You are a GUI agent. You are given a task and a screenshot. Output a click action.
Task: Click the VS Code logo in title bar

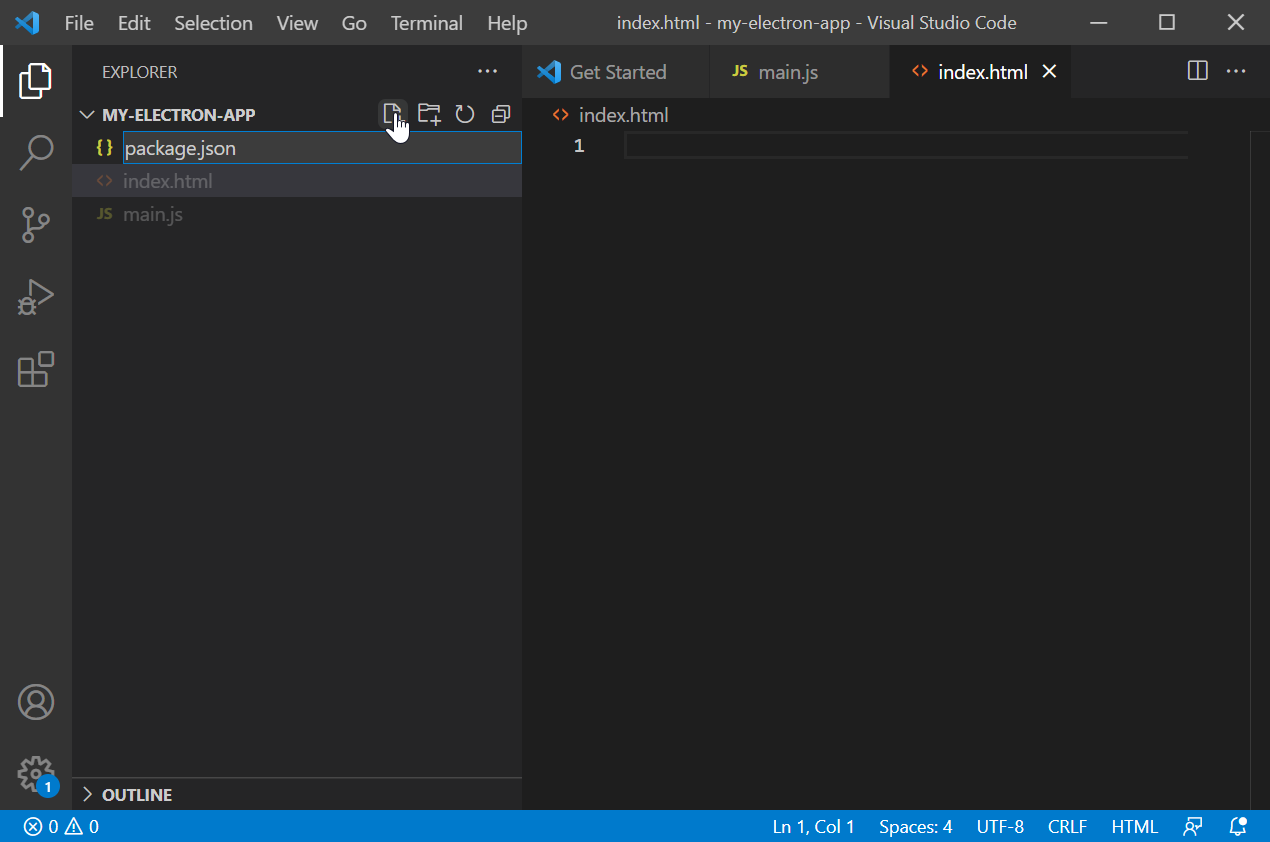click(x=27, y=22)
